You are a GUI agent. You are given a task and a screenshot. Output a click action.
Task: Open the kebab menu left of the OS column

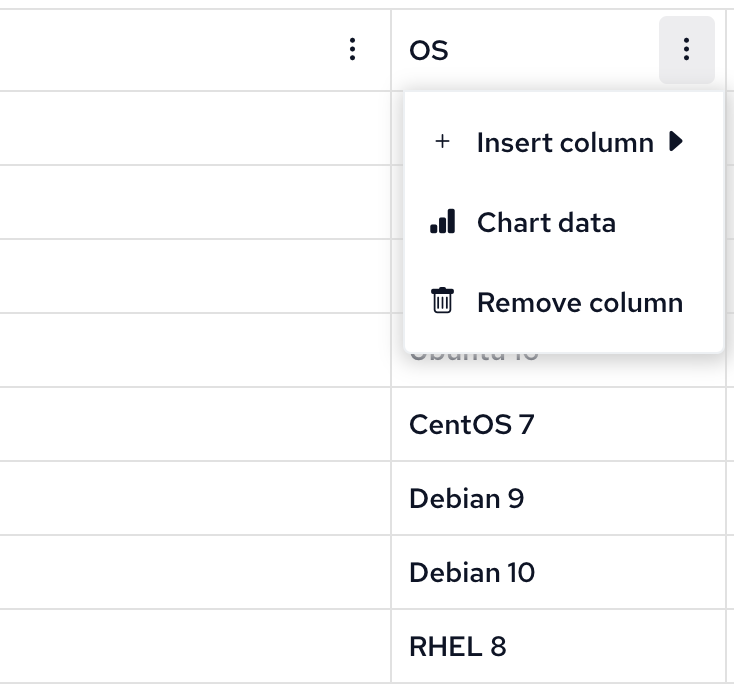pyautogui.click(x=352, y=50)
